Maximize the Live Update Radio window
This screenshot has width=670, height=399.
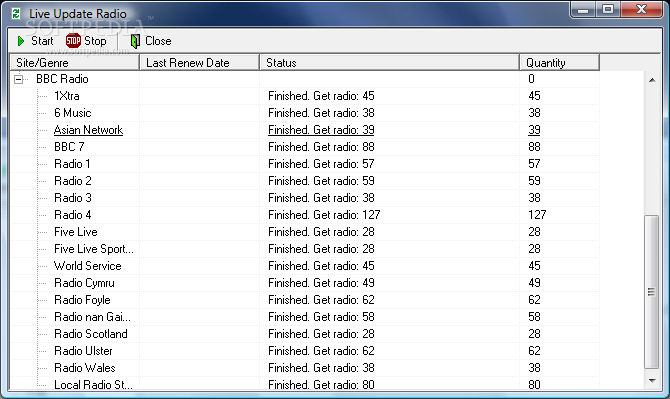(x=608, y=9)
